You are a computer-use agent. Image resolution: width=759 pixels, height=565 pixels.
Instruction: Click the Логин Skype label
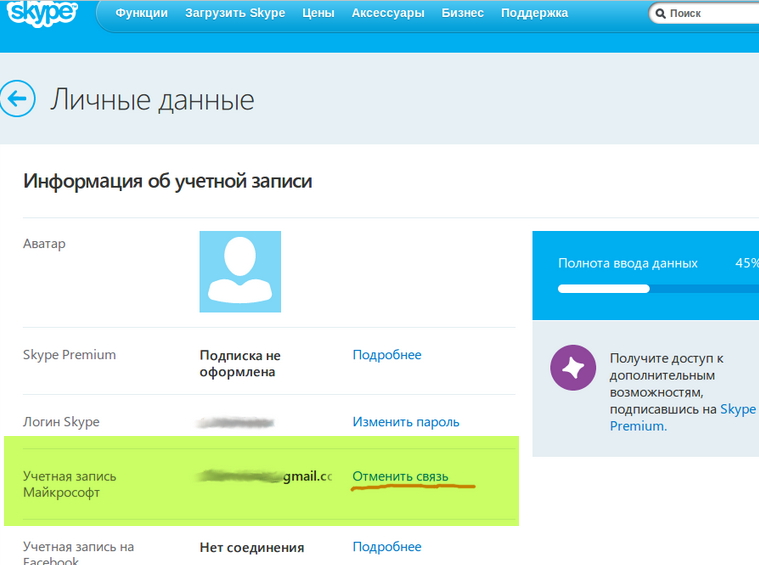click(61, 422)
